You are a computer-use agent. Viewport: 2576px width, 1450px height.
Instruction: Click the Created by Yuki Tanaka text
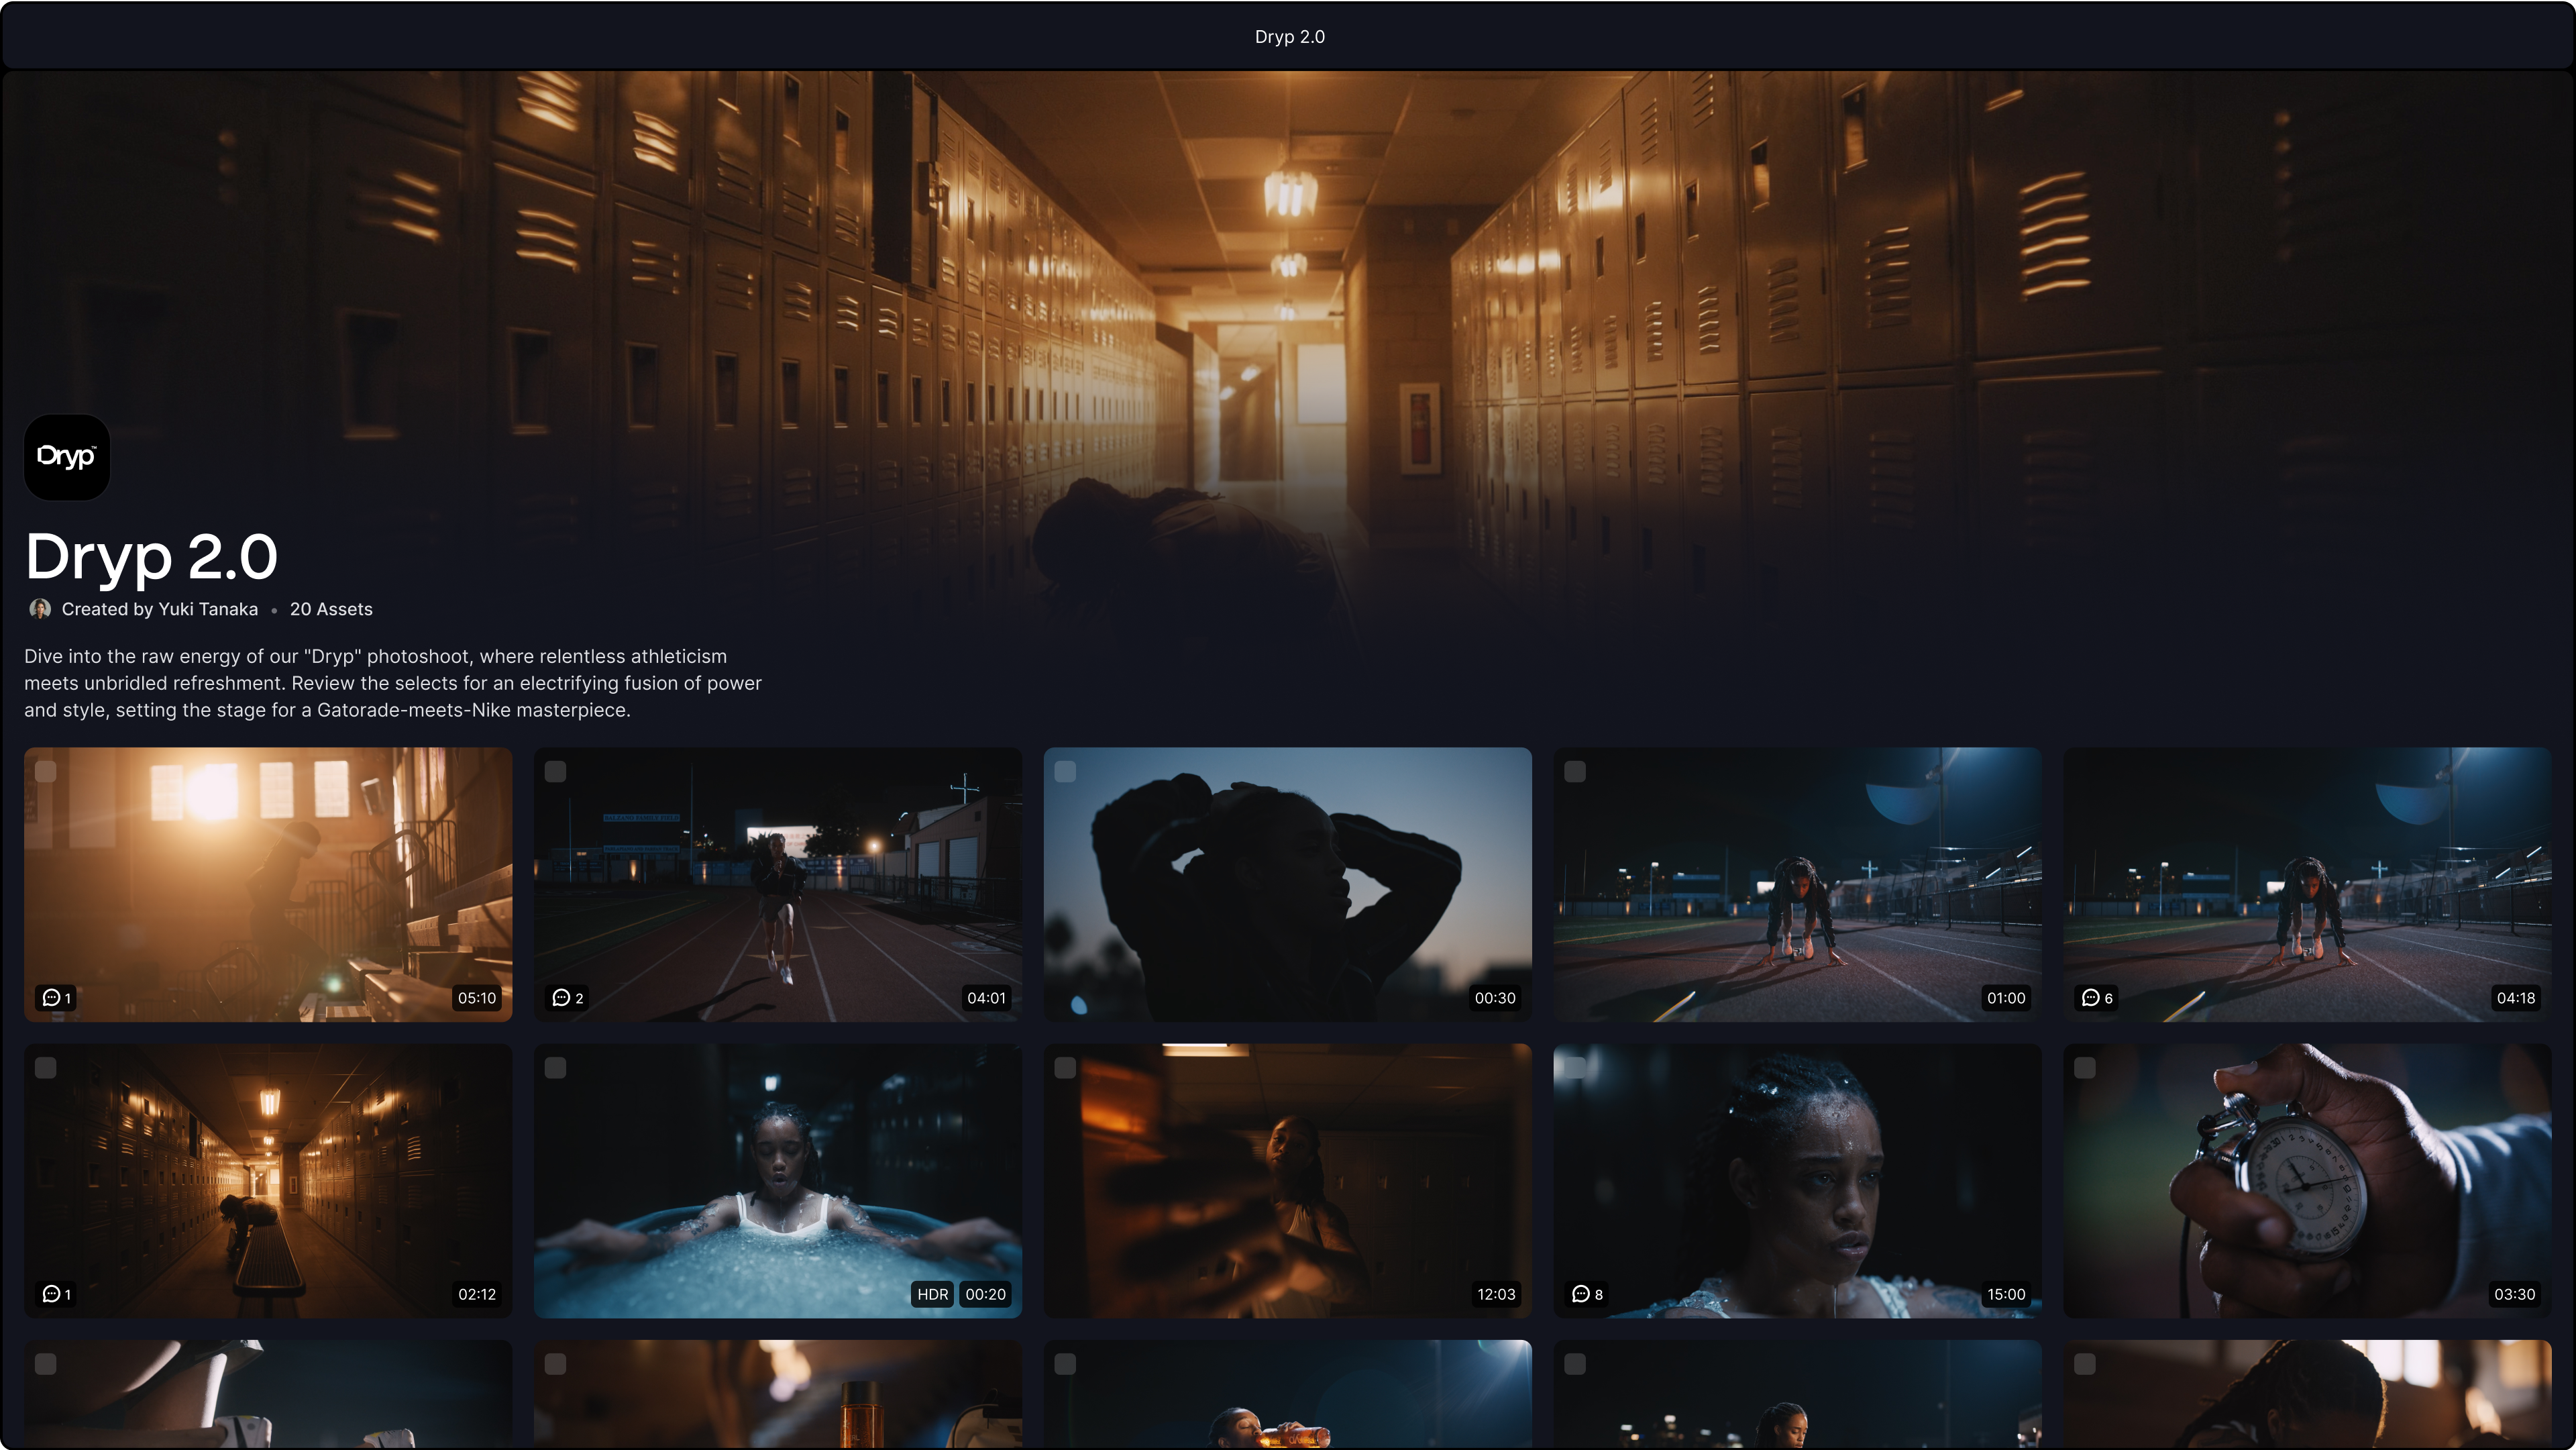160,609
